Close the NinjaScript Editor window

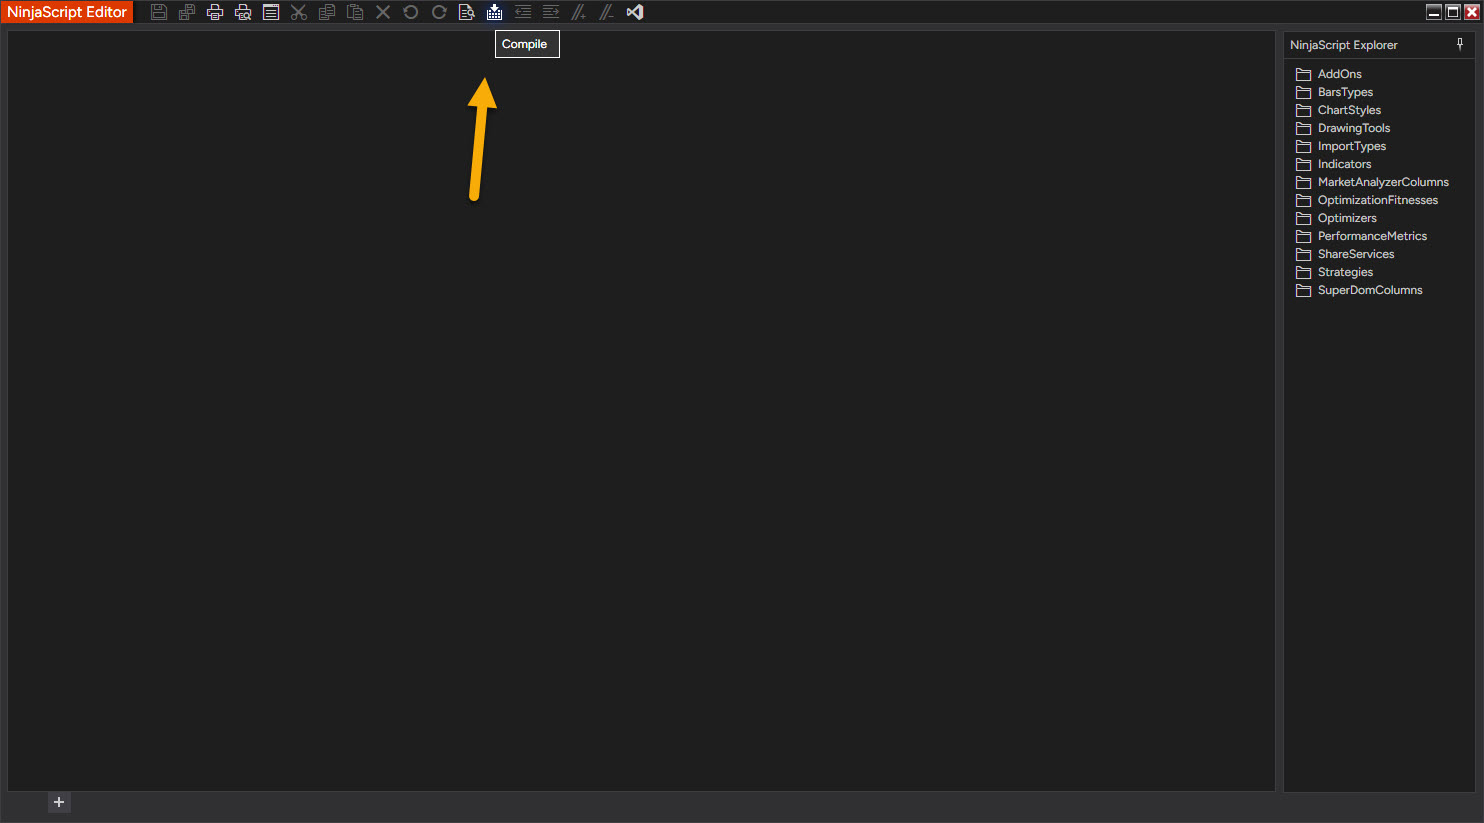click(1471, 12)
